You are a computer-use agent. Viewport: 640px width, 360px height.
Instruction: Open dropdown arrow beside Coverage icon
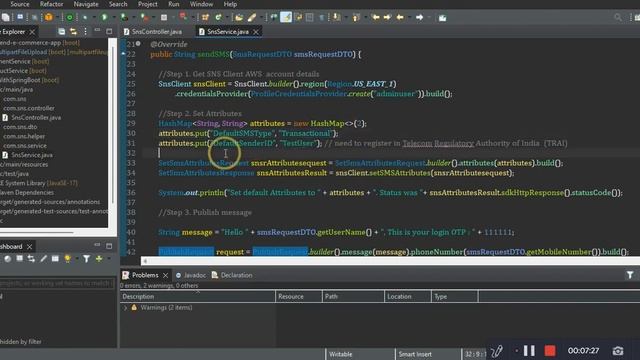tap(133, 18)
